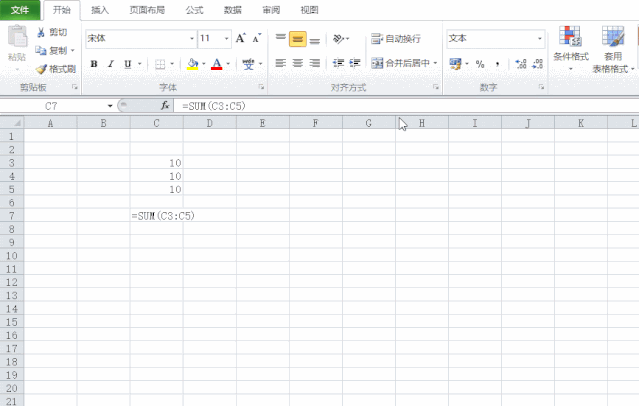Open the 文件 (File) tab
Image resolution: width=639 pixels, height=406 pixels.
(x=20, y=10)
